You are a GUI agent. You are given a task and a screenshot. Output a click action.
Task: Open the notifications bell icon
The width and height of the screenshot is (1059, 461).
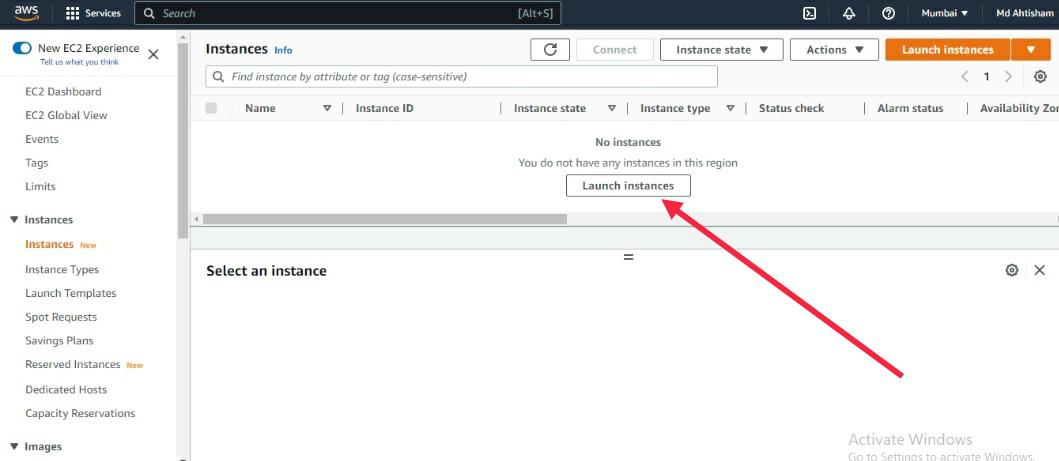[849, 13]
